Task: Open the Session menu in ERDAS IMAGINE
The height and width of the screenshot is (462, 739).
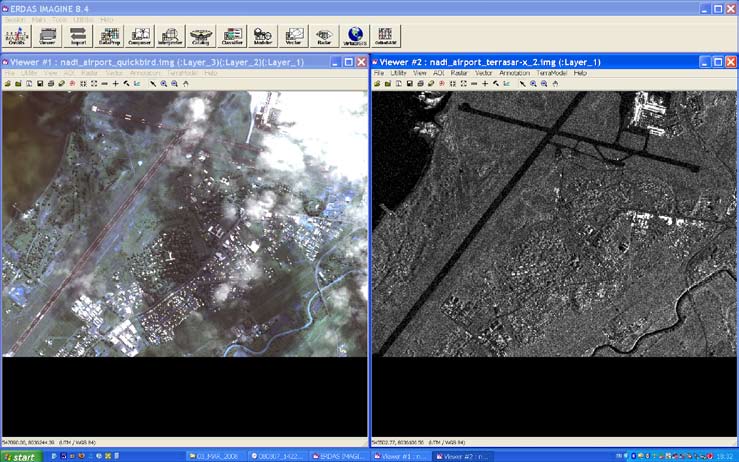Action: [x=13, y=19]
